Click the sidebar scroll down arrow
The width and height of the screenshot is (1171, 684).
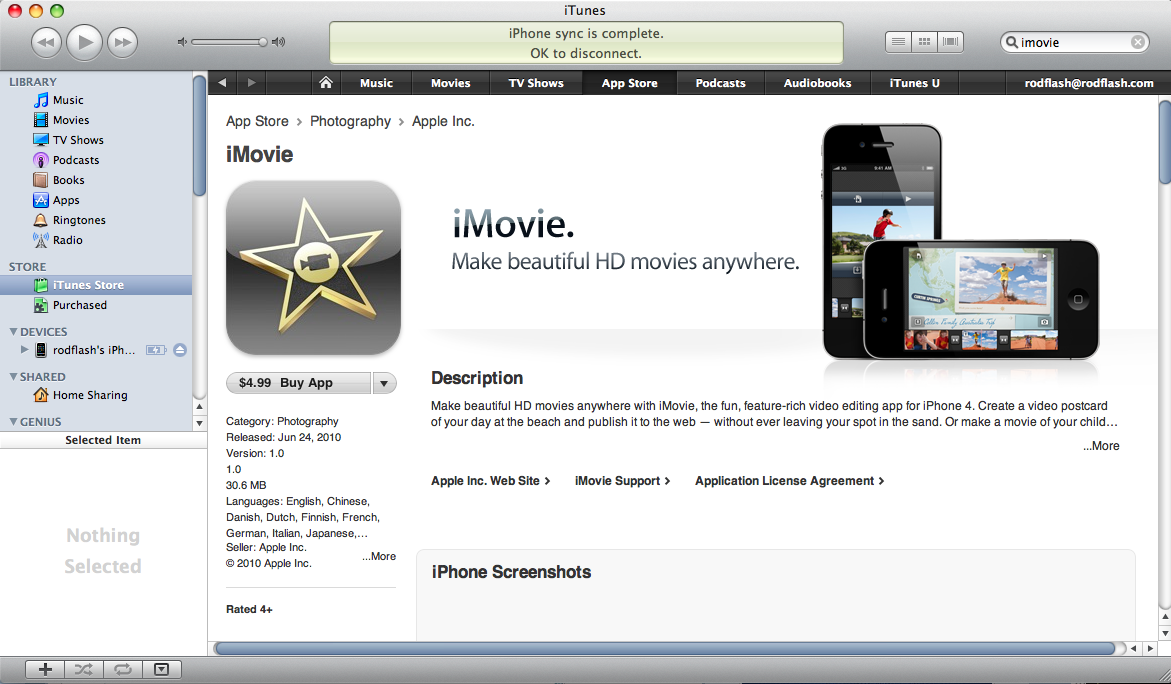coord(199,423)
